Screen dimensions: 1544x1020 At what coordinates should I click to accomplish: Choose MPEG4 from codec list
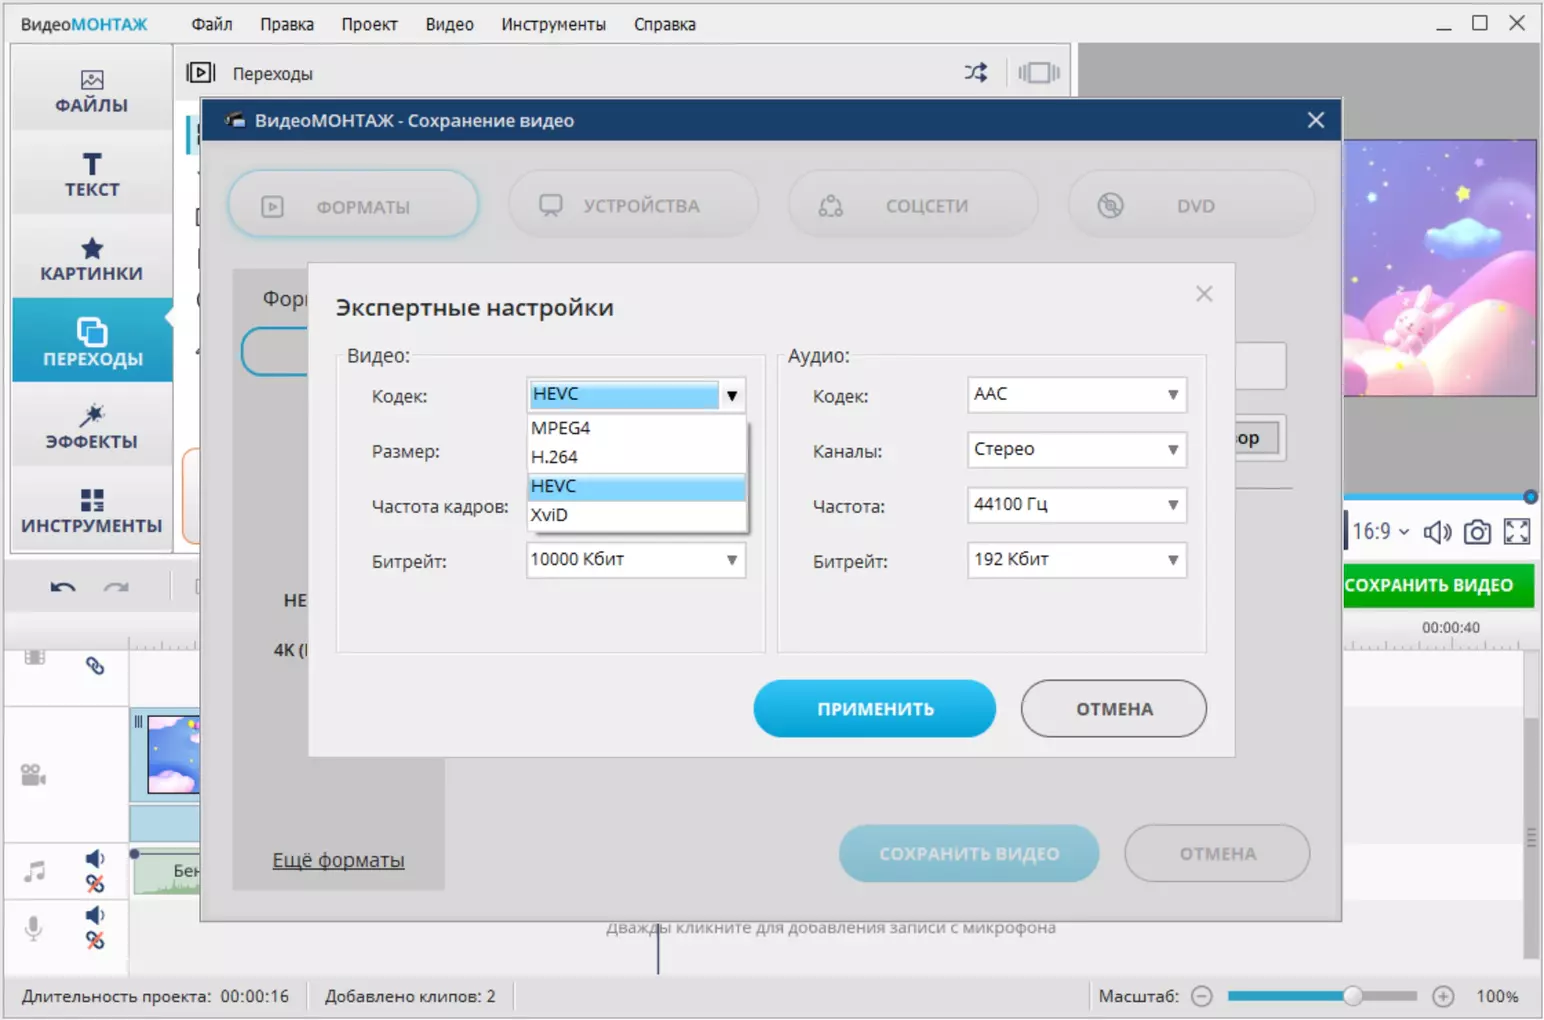pyautogui.click(x=636, y=428)
